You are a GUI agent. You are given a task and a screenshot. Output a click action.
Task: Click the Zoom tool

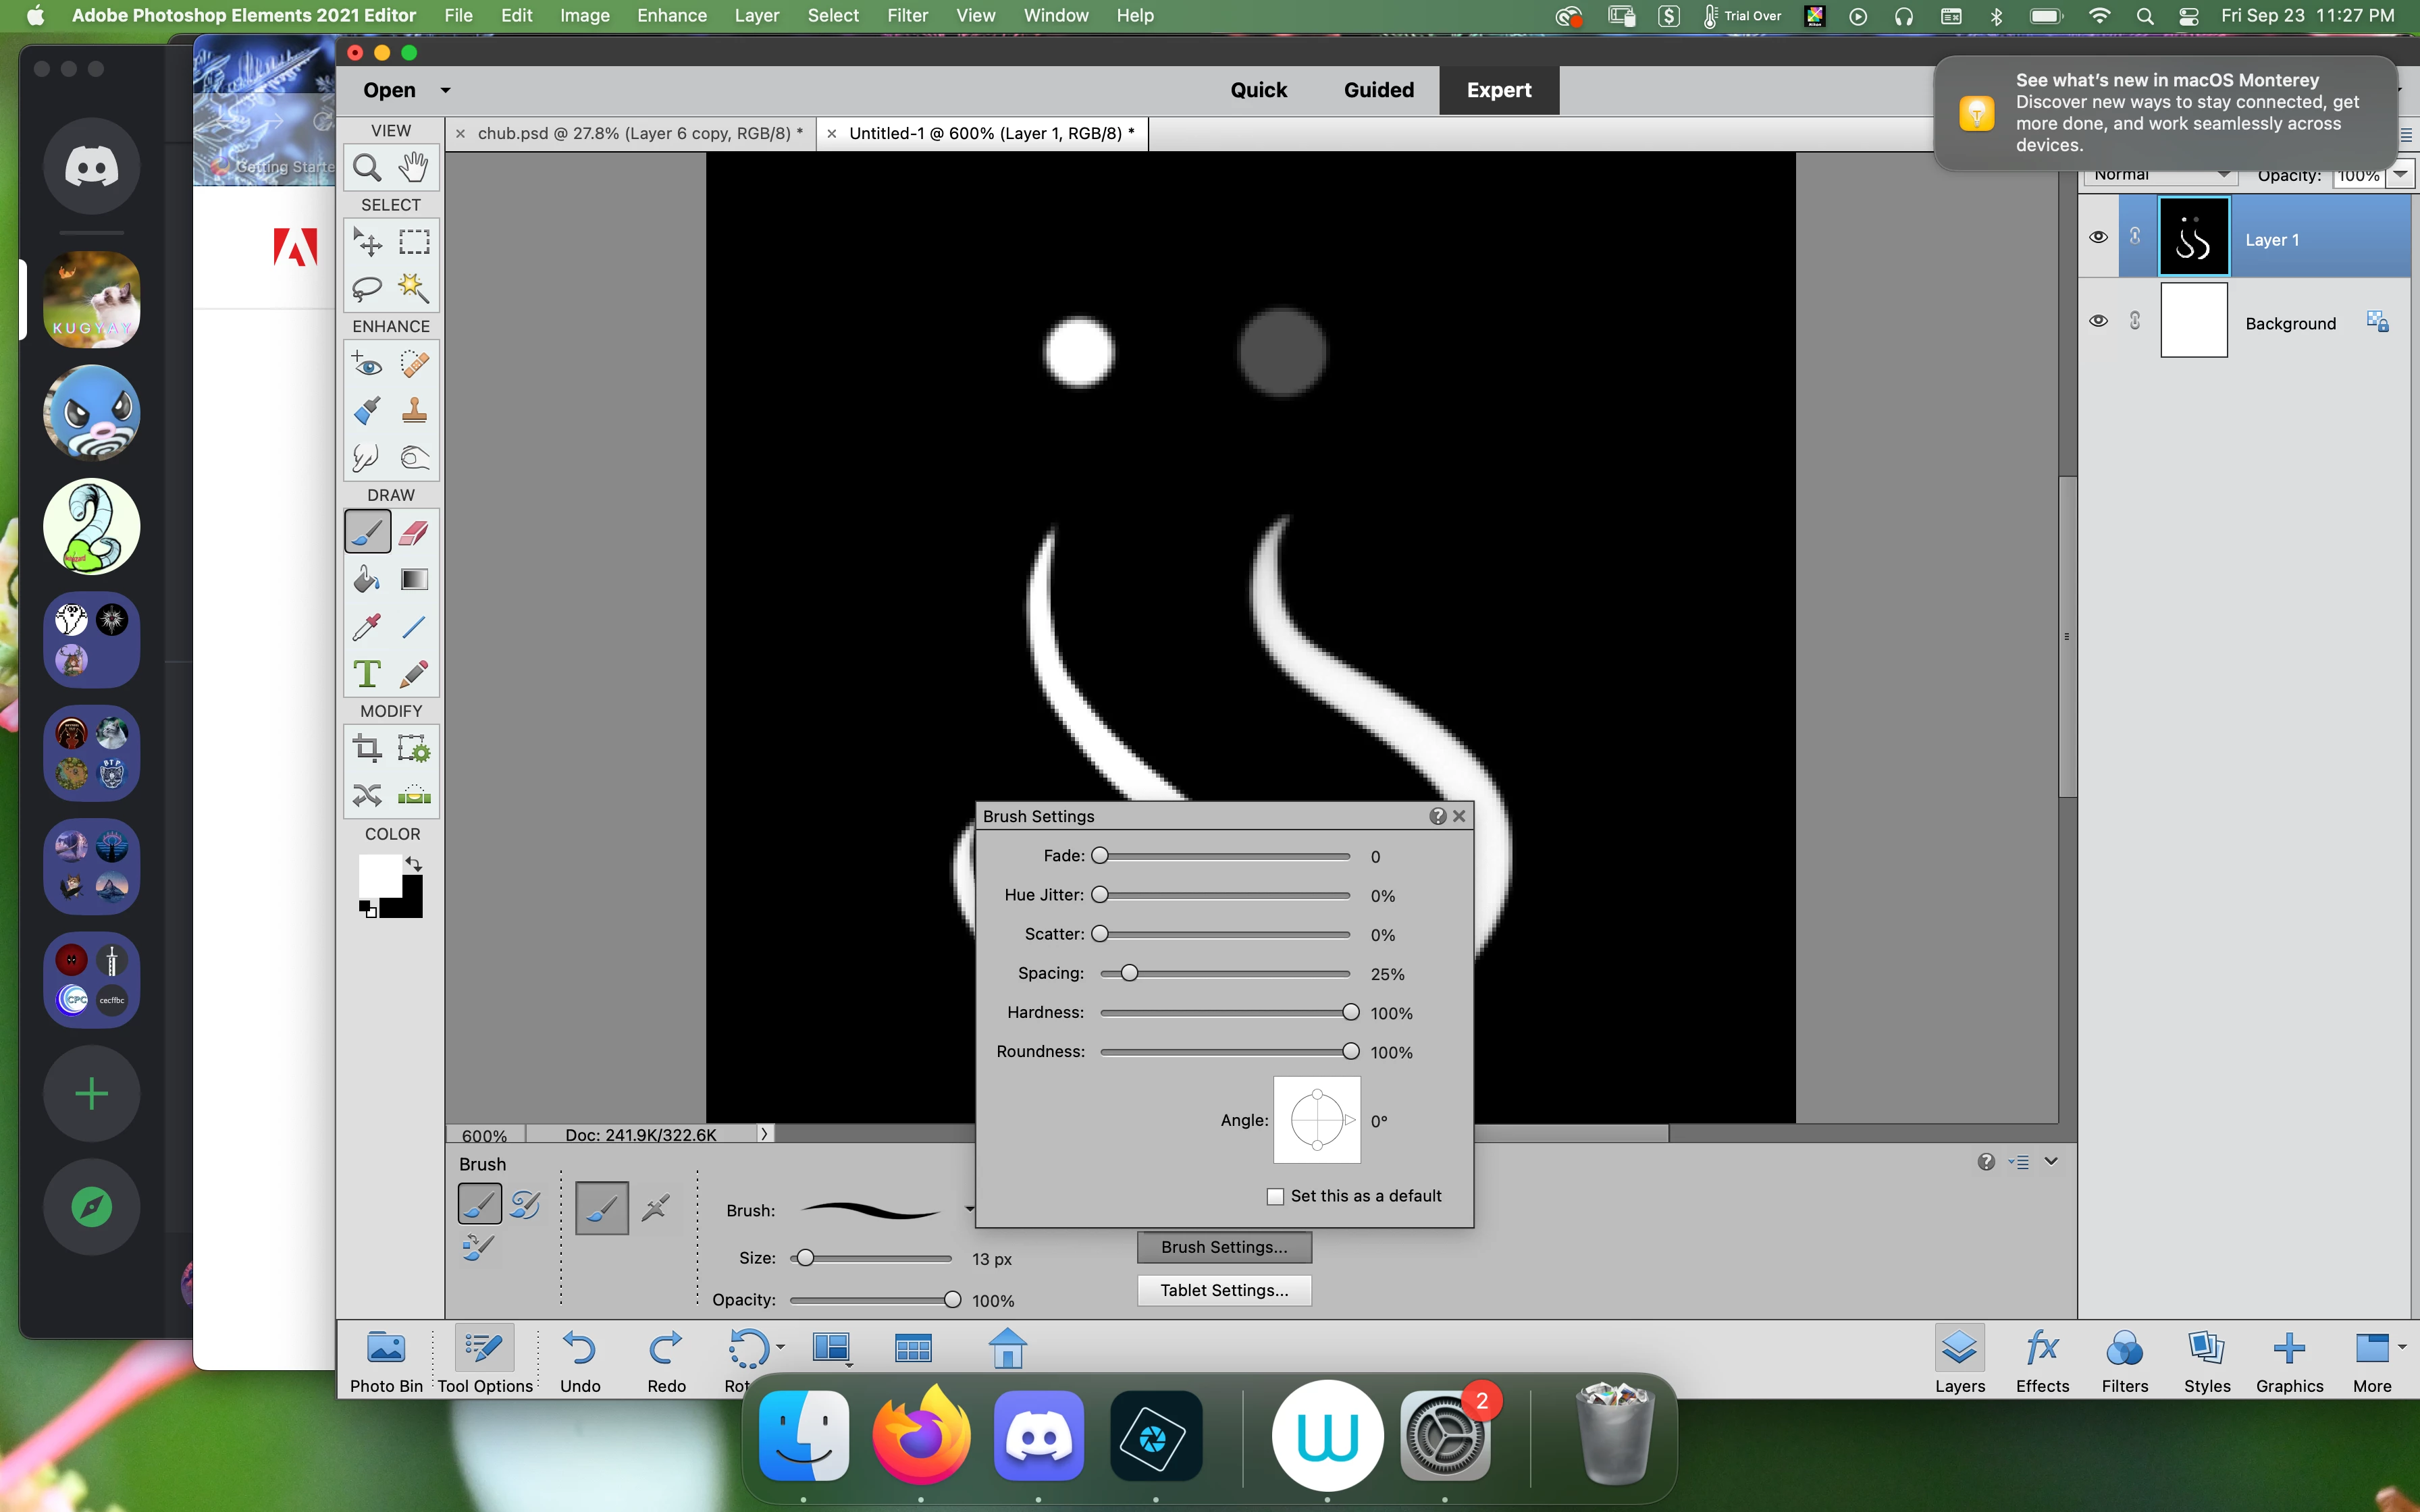pyautogui.click(x=366, y=167)
